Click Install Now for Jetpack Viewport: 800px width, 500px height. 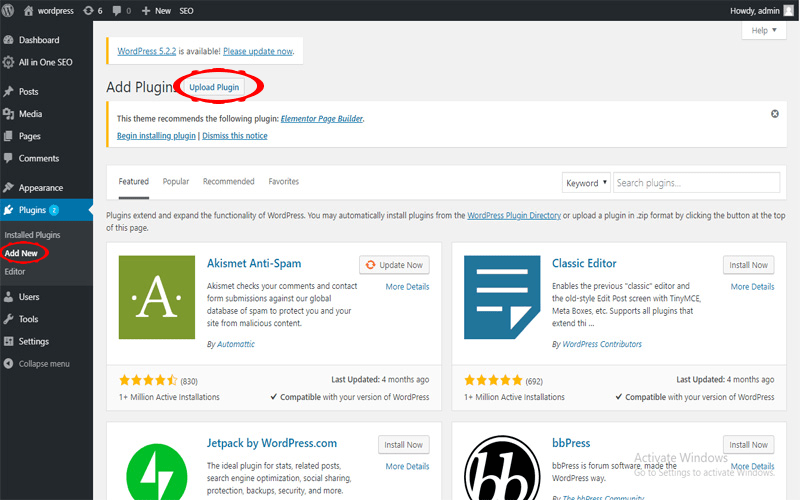[404, 445]
